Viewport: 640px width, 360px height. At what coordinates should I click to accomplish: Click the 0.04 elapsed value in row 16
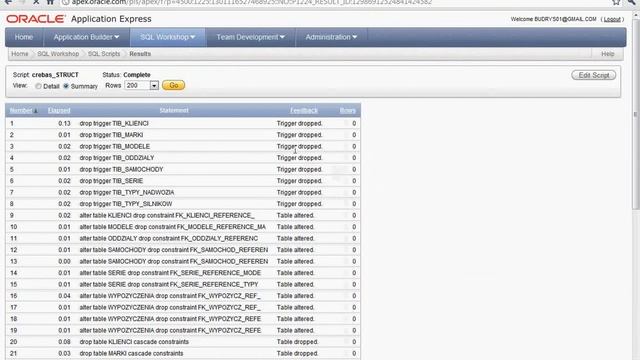click(64, 296)
